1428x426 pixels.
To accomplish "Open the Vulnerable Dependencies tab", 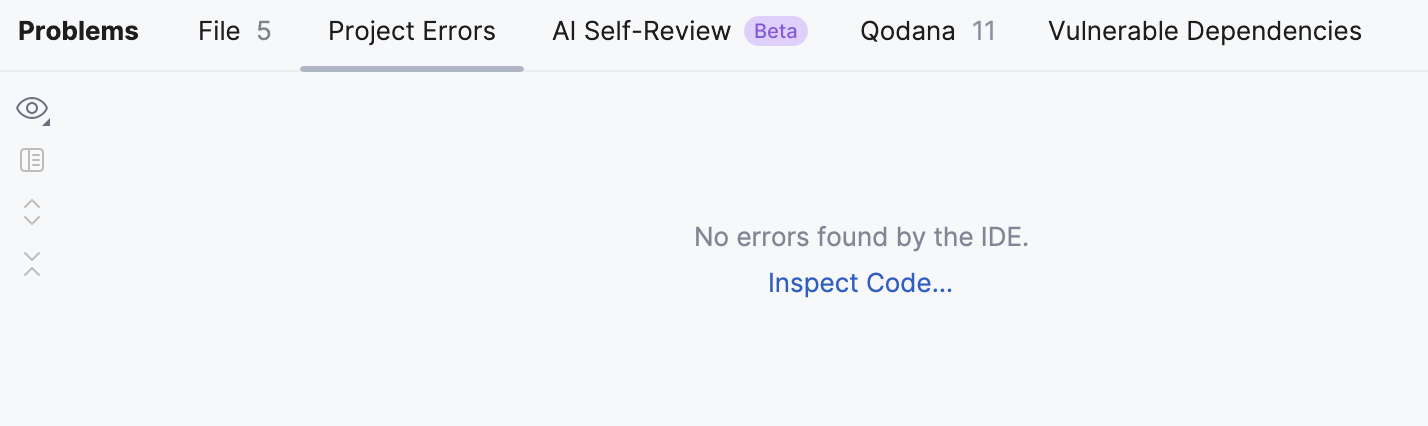I will pos(1204,31).
